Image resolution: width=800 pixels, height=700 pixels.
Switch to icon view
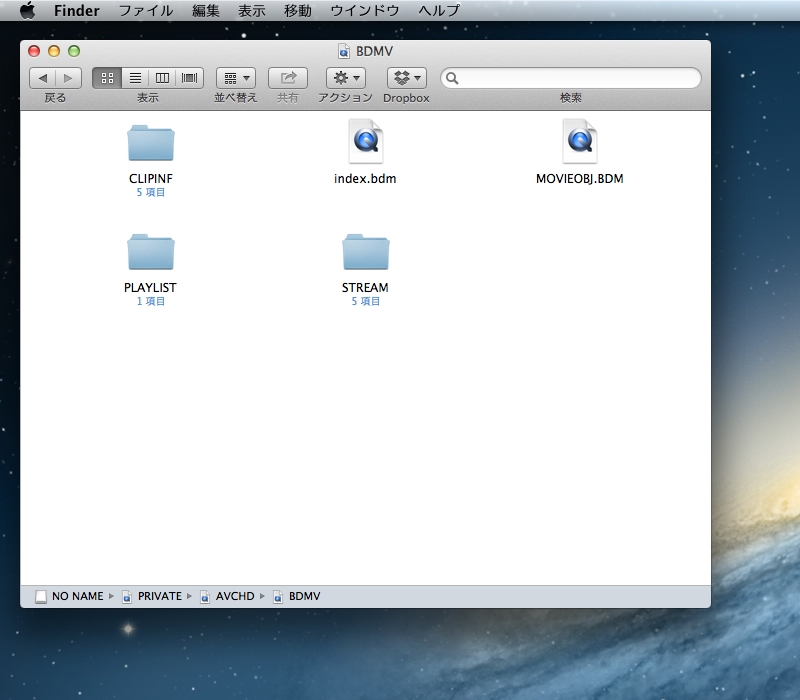pos(107,78)
